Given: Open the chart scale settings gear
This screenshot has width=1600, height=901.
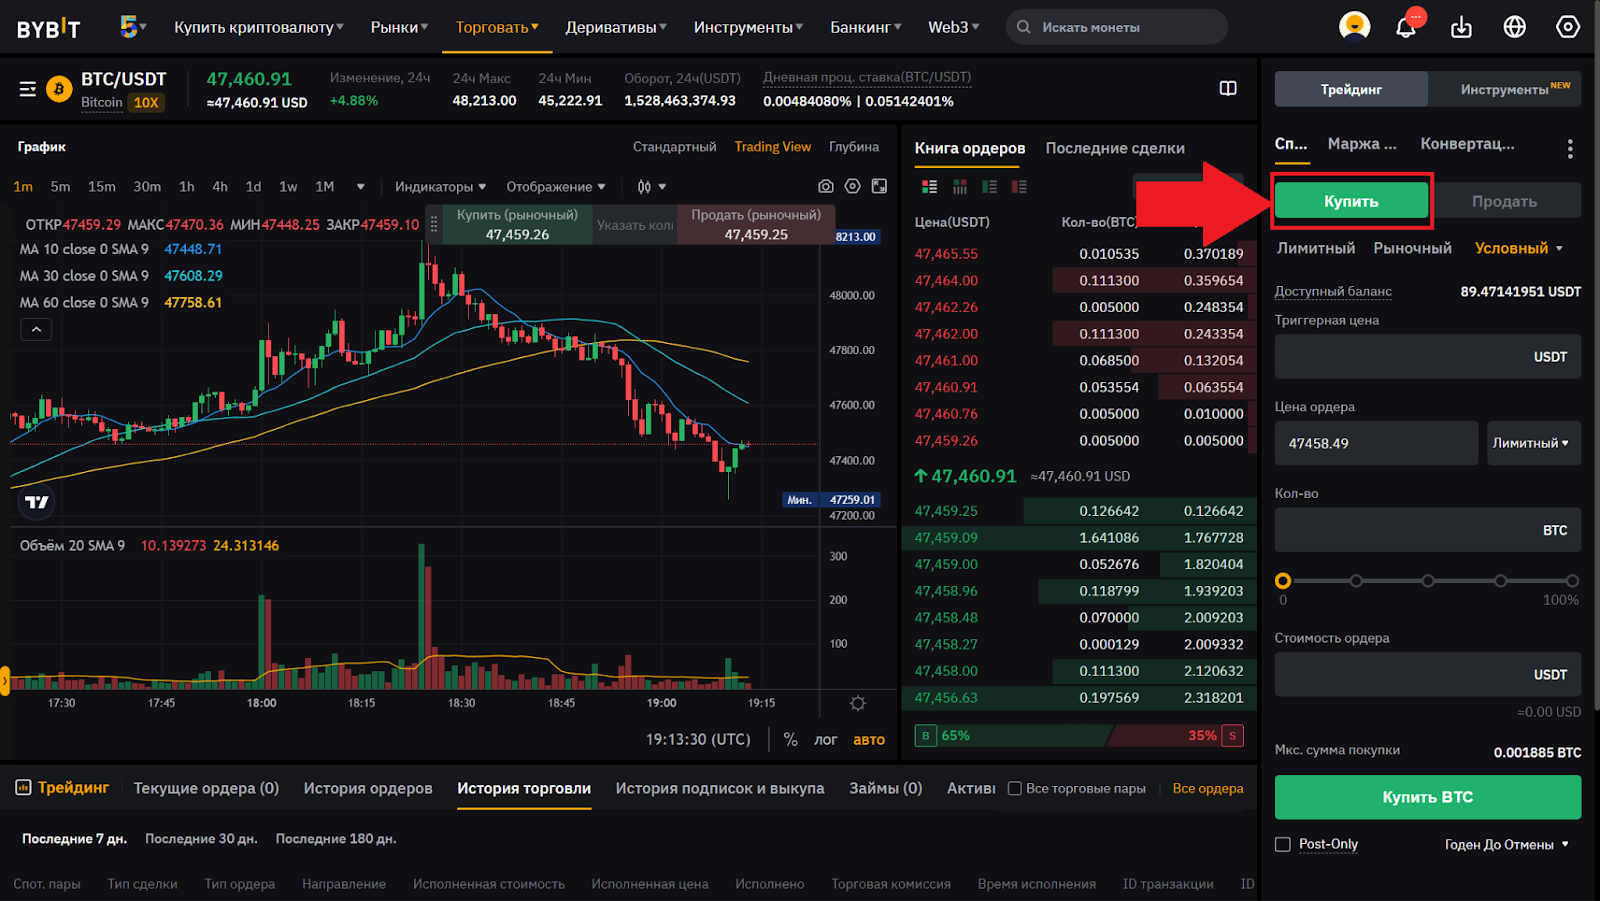Looking at the screenshot, I should pyautogui.click(x=858, y=703).
